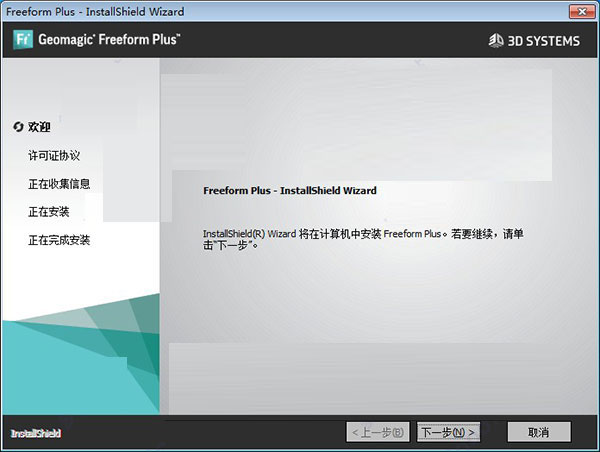Click the dark header banner background
The width and height of the screenshot is (600, 452).
click(x=330, y=40)
